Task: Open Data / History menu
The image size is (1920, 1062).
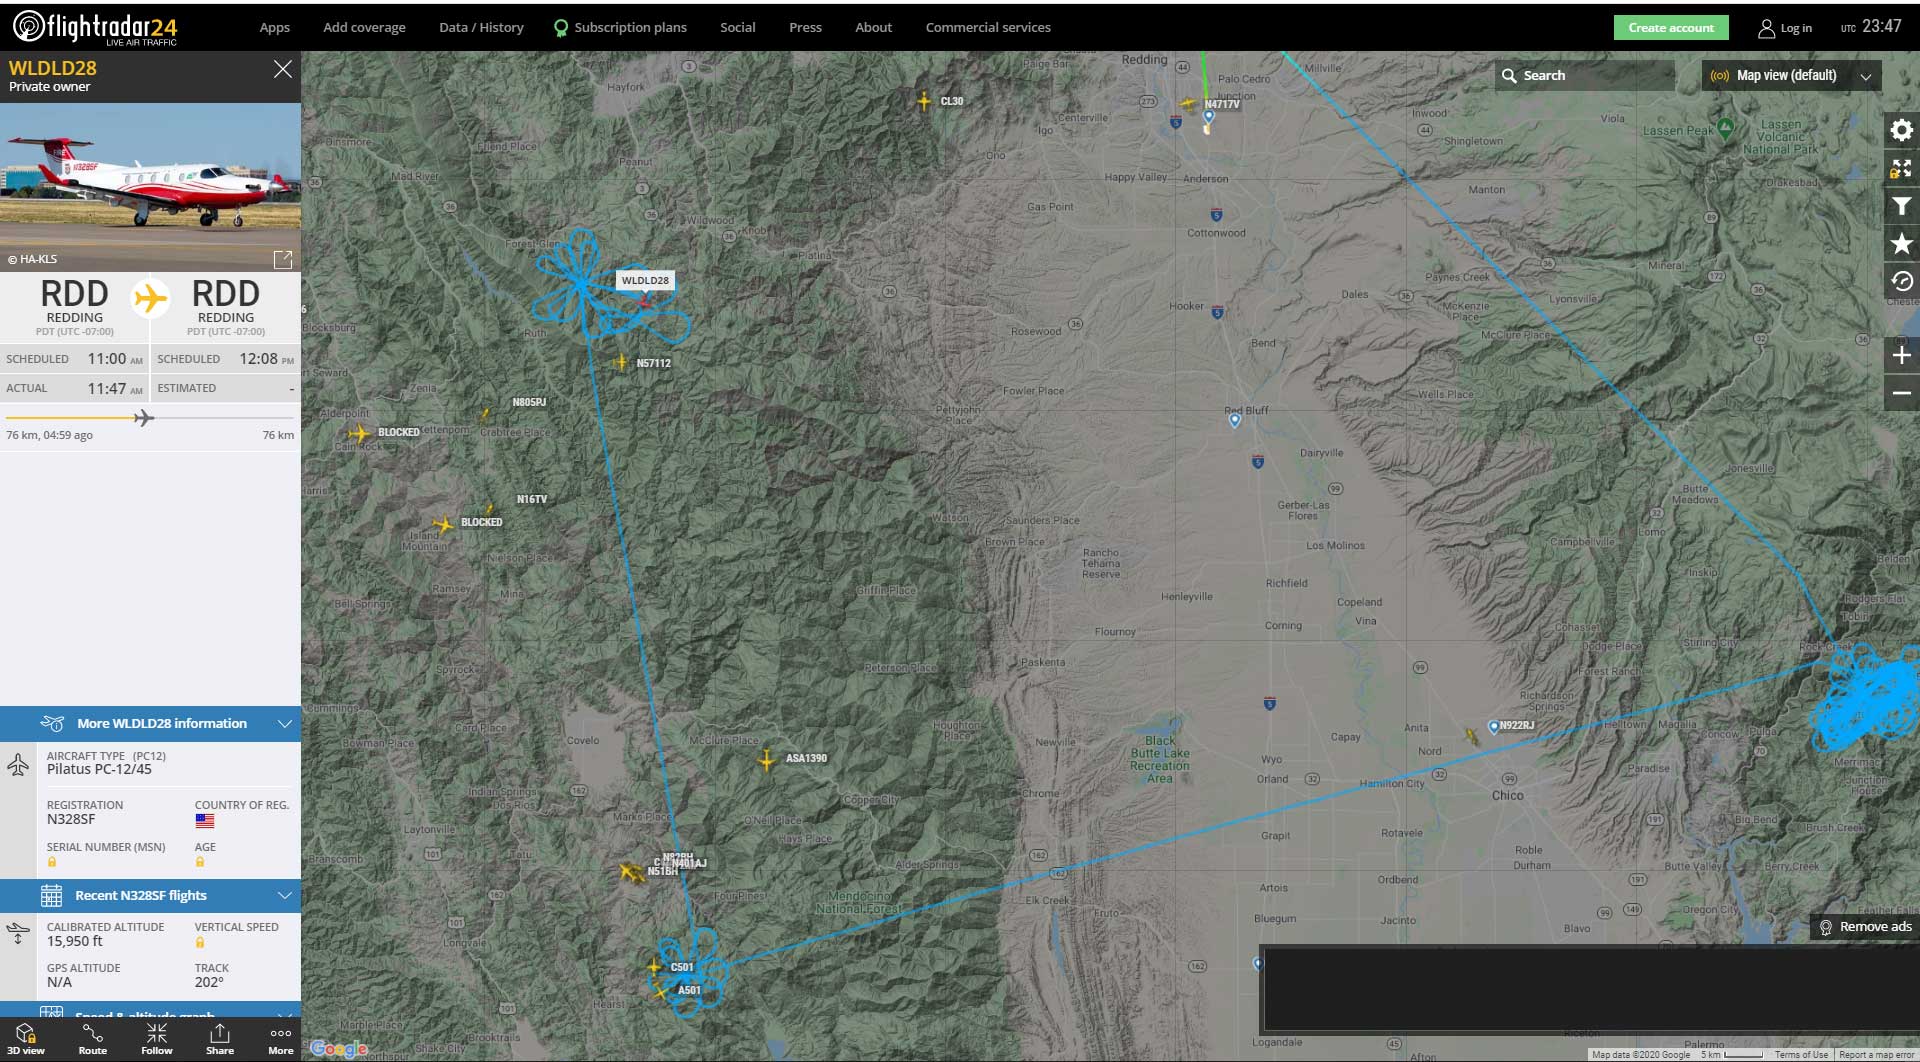Action: coord(481,28)
